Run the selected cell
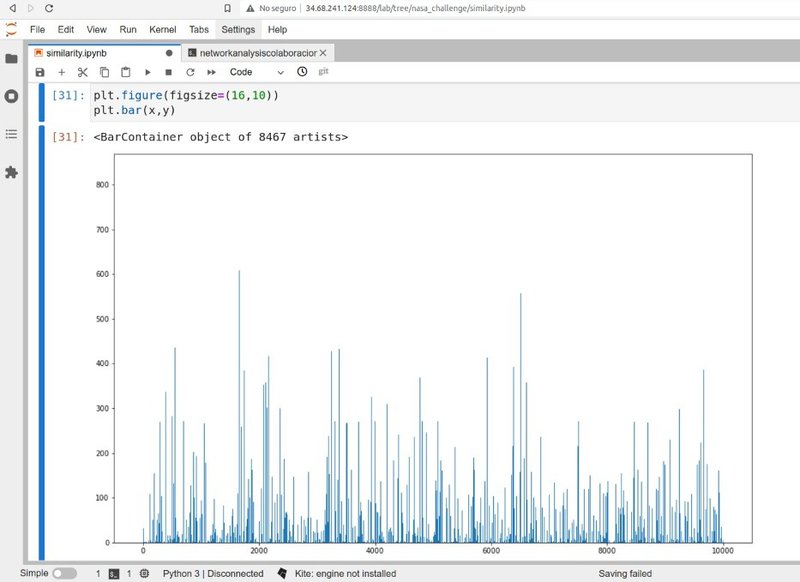 click(x=148, y=72)
